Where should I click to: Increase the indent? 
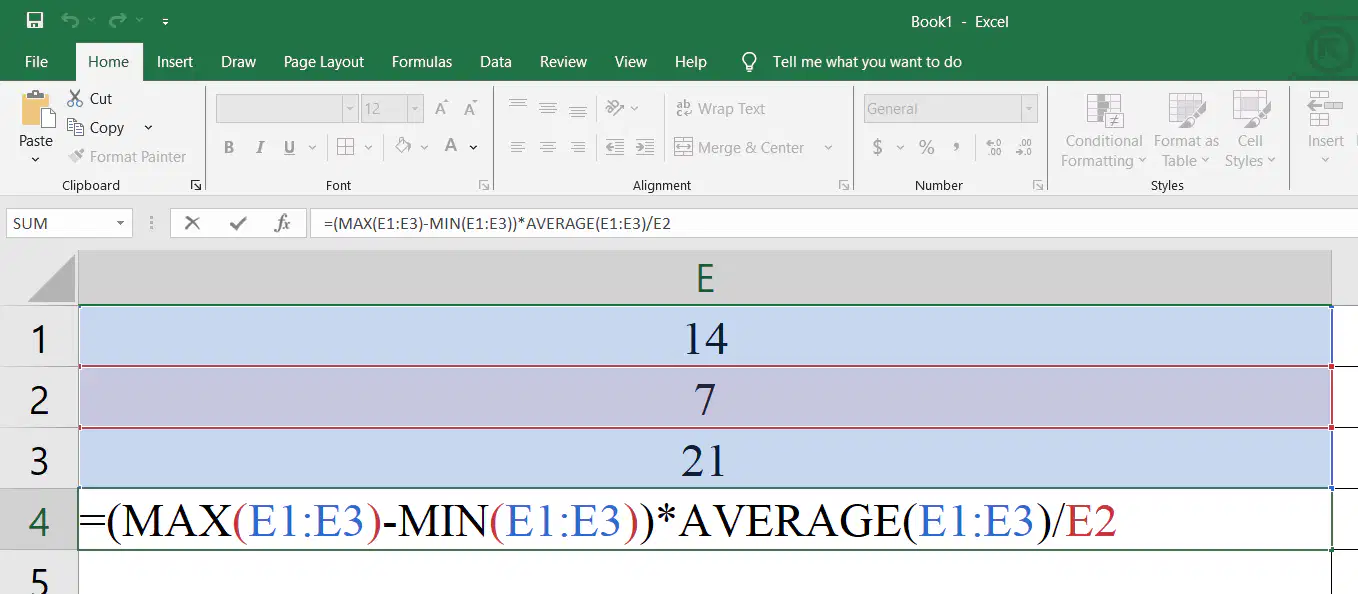click(645, 147)
